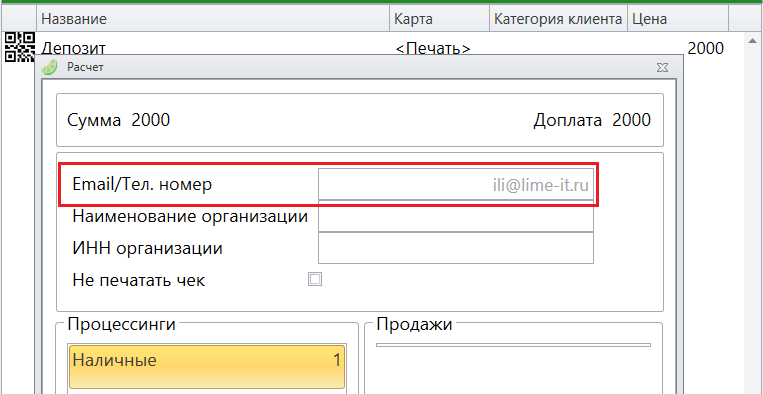Focus the Email/Тел. номер input field
This screenshot has height=394, width=763.
455,185
